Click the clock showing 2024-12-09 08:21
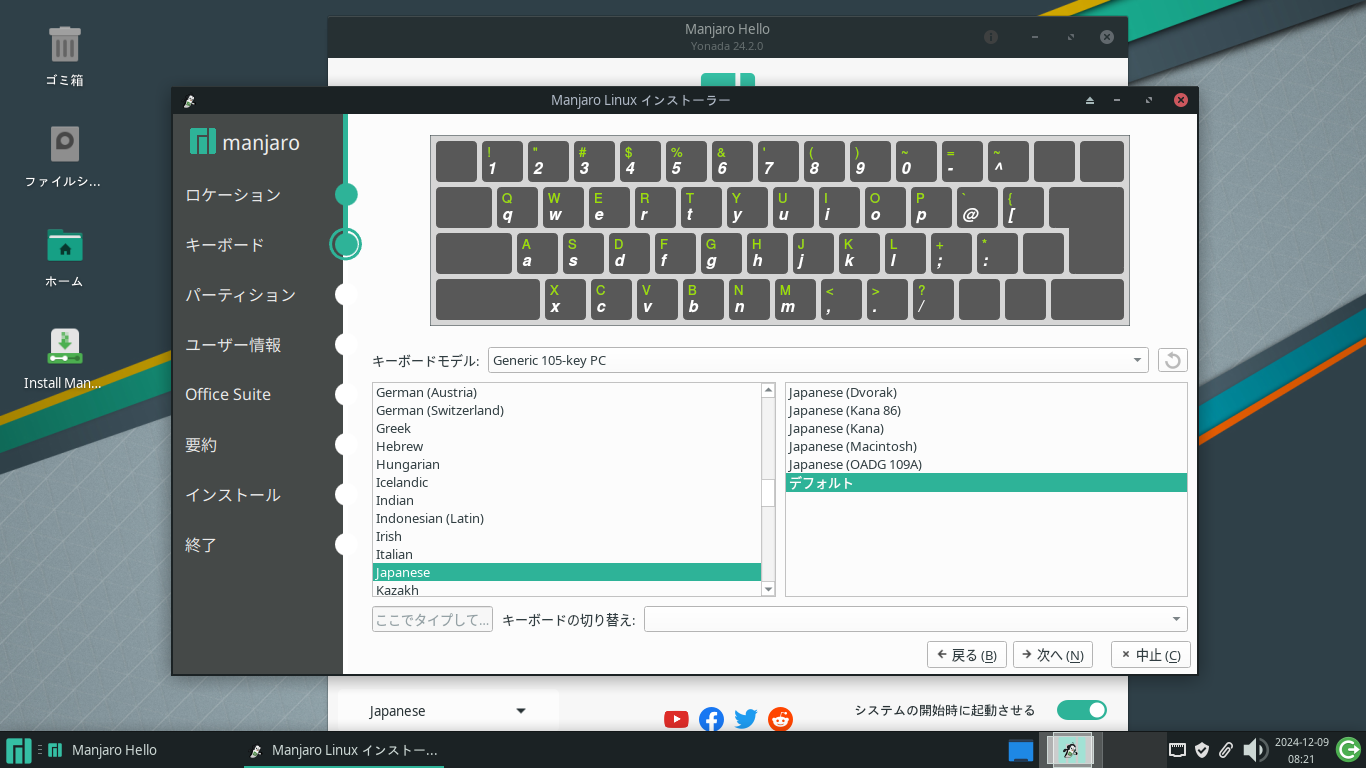The height and width of the screenshot is (768, 1366). coord(1301,750)
